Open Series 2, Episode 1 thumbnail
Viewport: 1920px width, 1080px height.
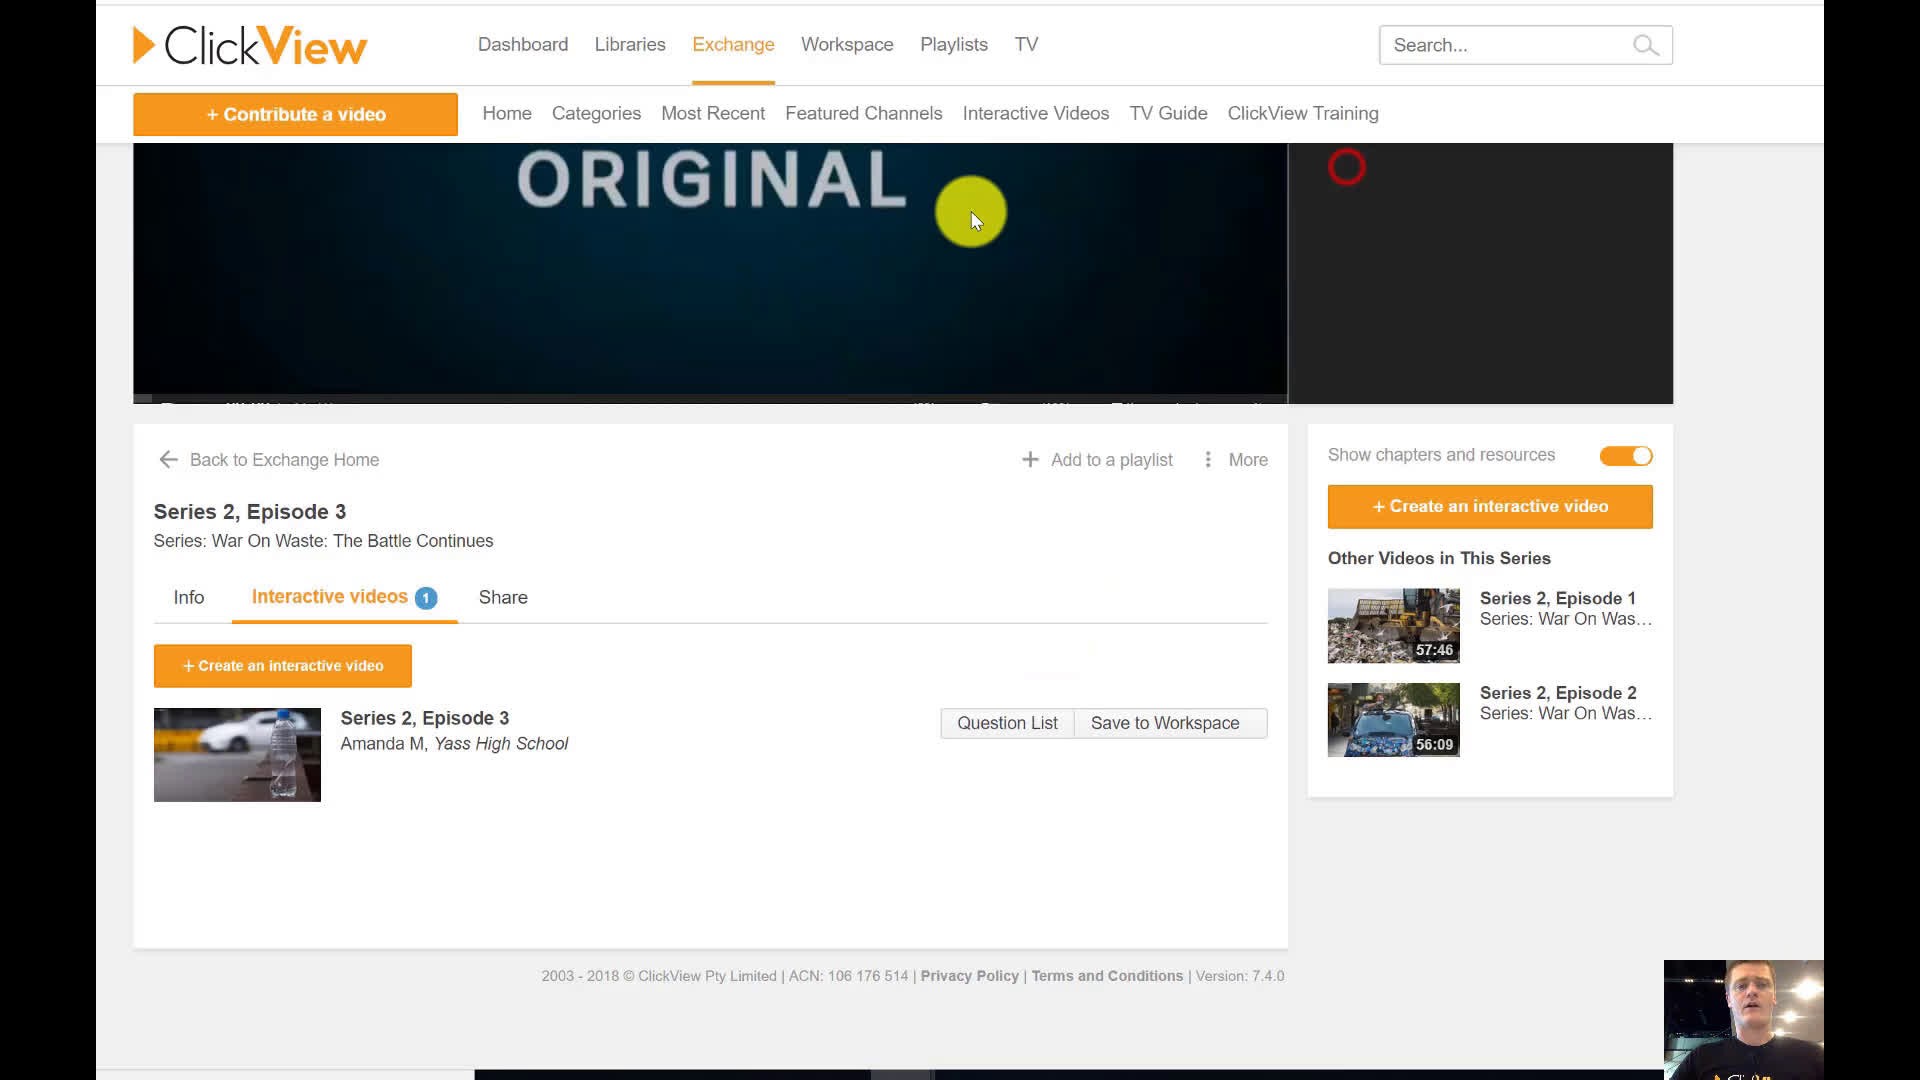1394,626
